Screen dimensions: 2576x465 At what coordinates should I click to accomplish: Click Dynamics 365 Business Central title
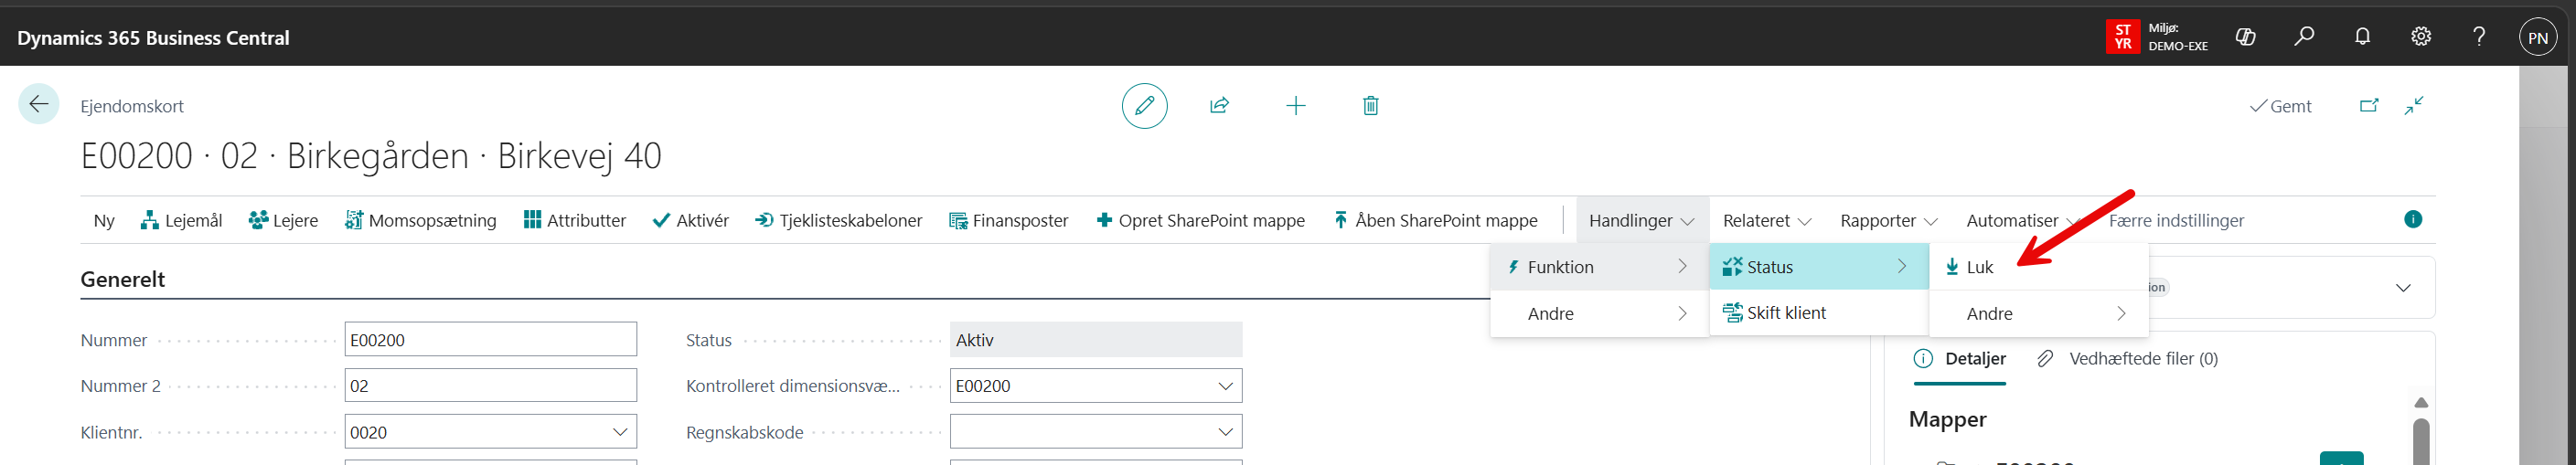coord(153,38)
